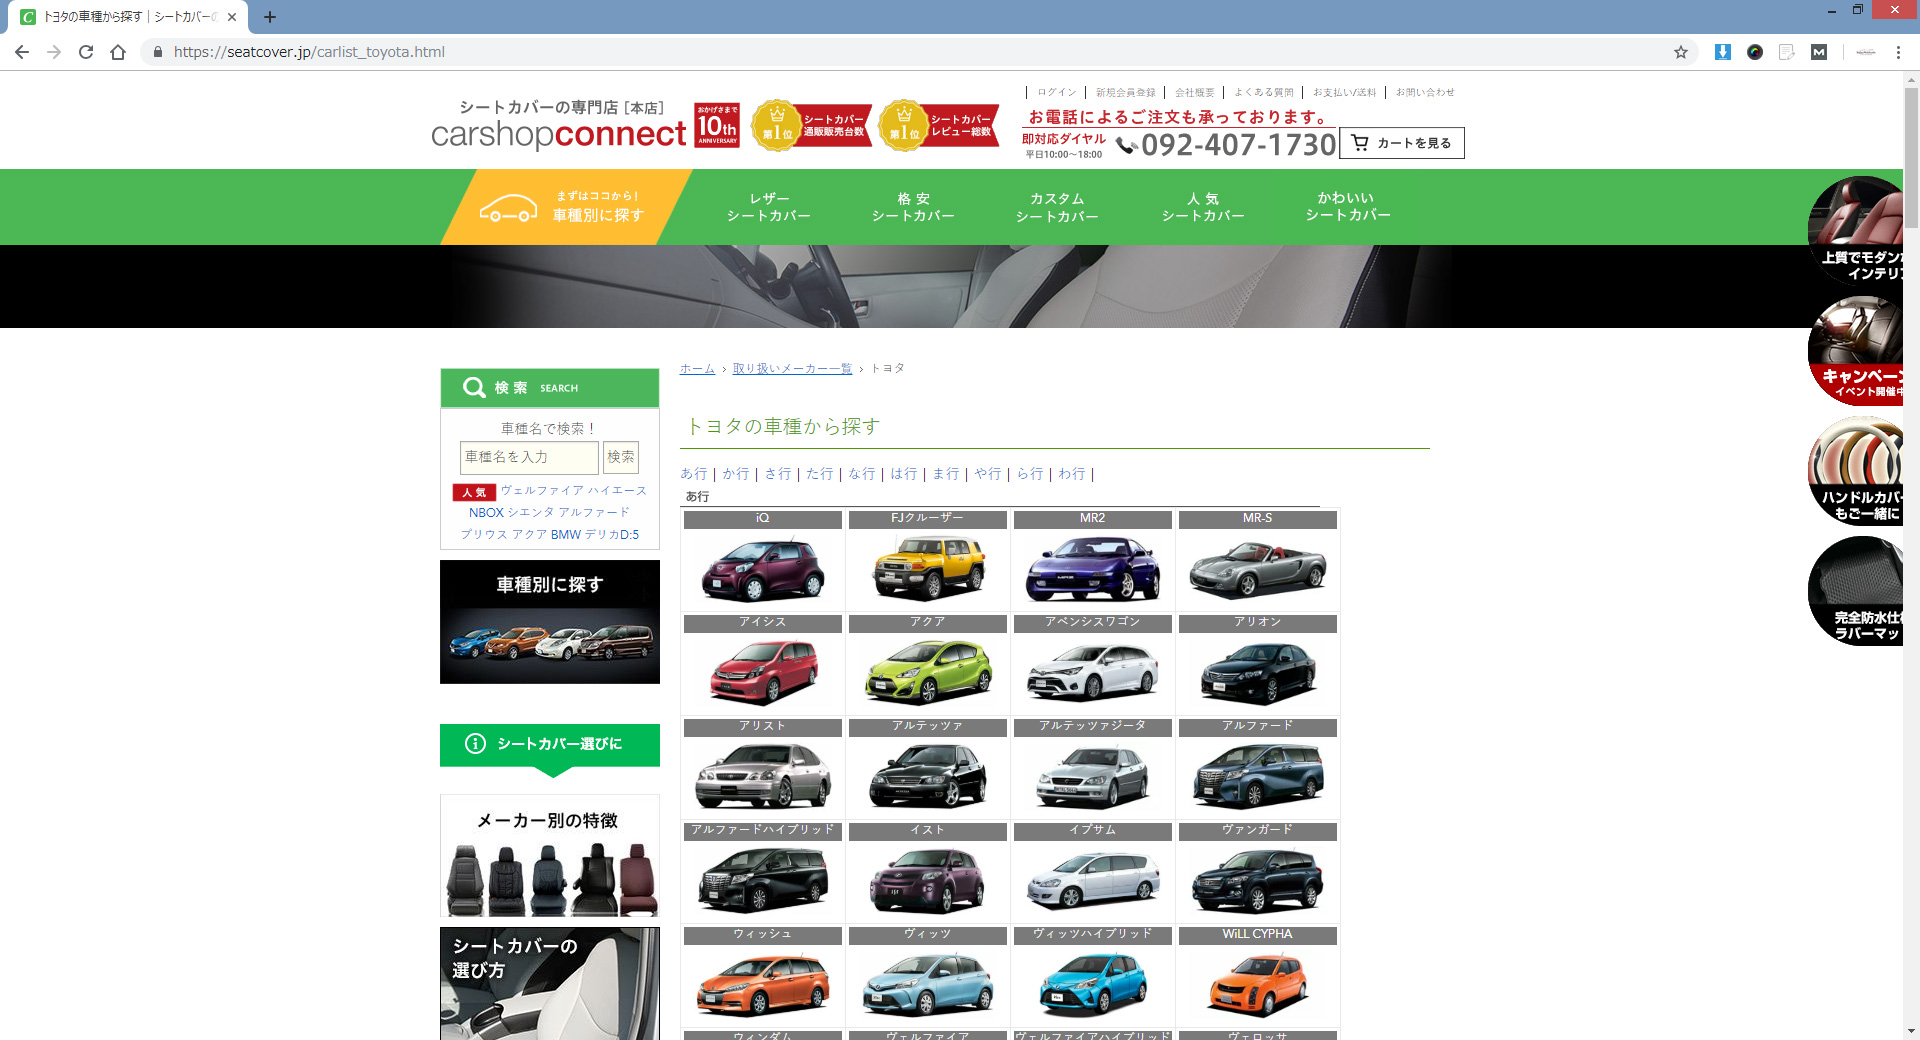1920x1040 pixels.
Task: Click the round dark extension icon
Action: pos(1755,52)
